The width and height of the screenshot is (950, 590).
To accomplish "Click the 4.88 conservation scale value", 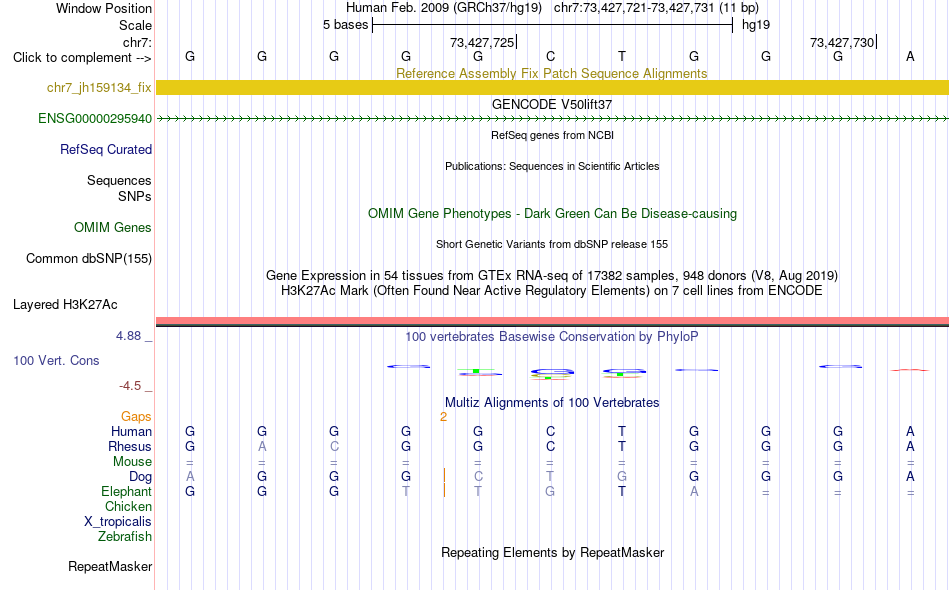I will [128, 336].
